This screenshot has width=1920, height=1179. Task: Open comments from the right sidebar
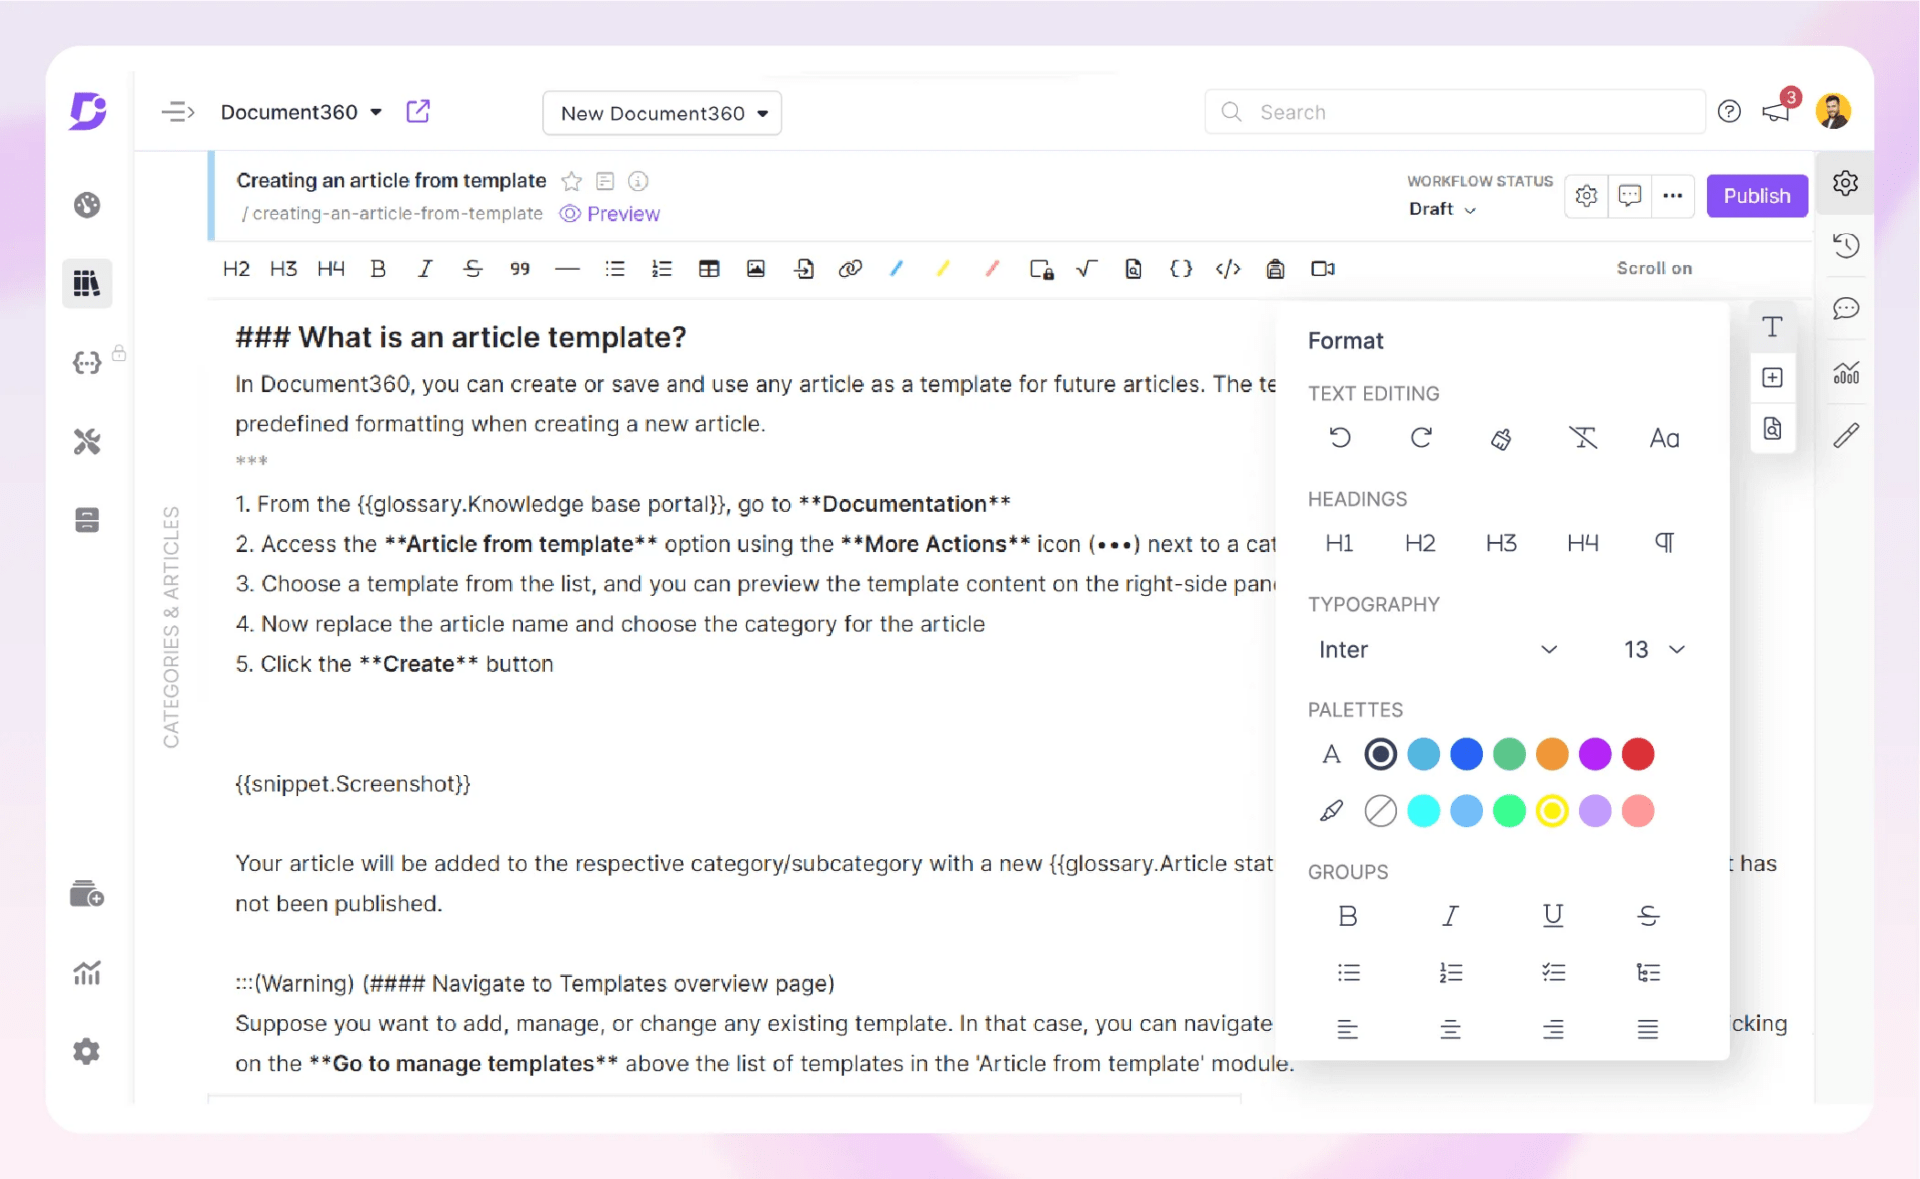coord(1847,309)
